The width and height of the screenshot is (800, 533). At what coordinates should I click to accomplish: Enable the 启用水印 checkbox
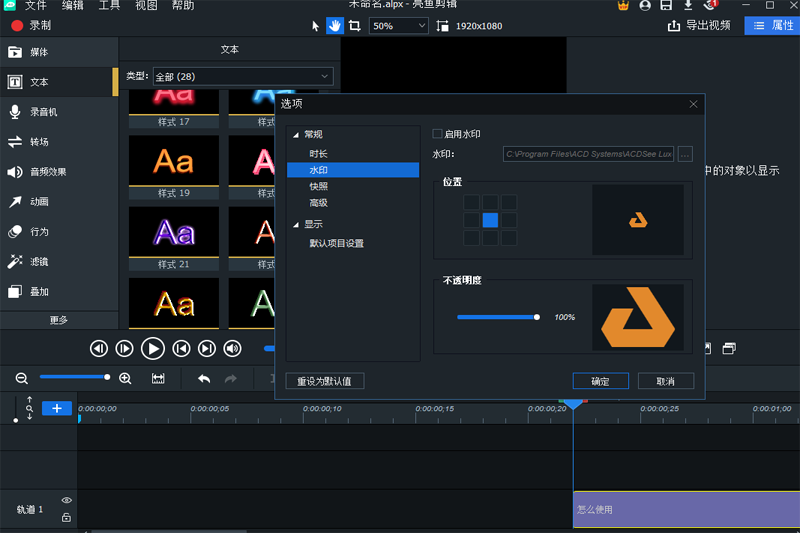[437, 134]
